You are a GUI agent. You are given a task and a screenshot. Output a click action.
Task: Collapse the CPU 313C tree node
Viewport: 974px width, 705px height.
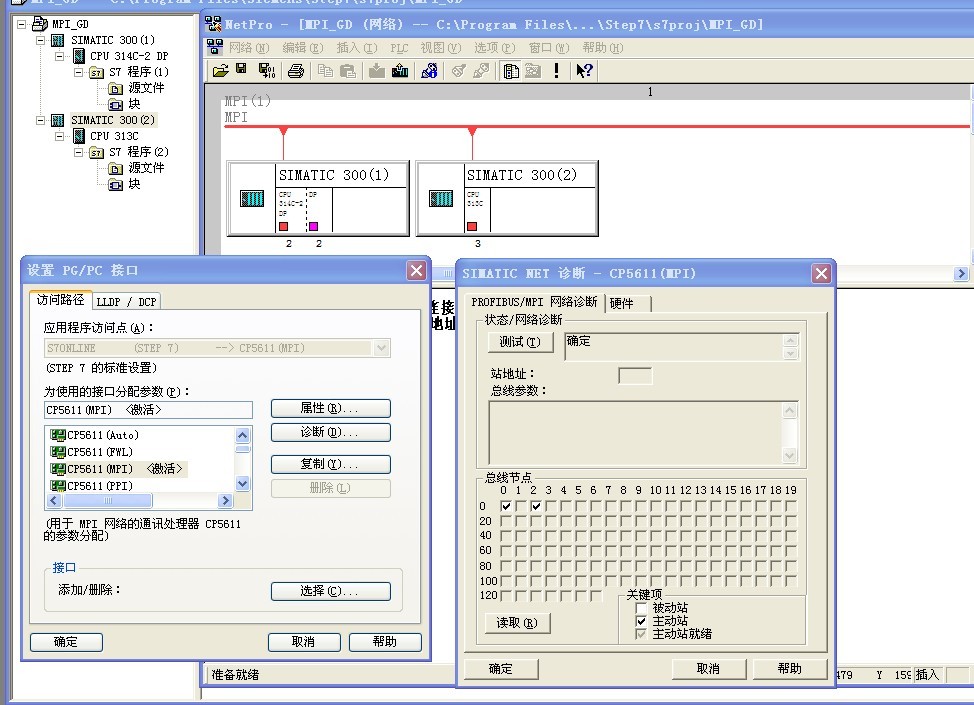(61, 136)
